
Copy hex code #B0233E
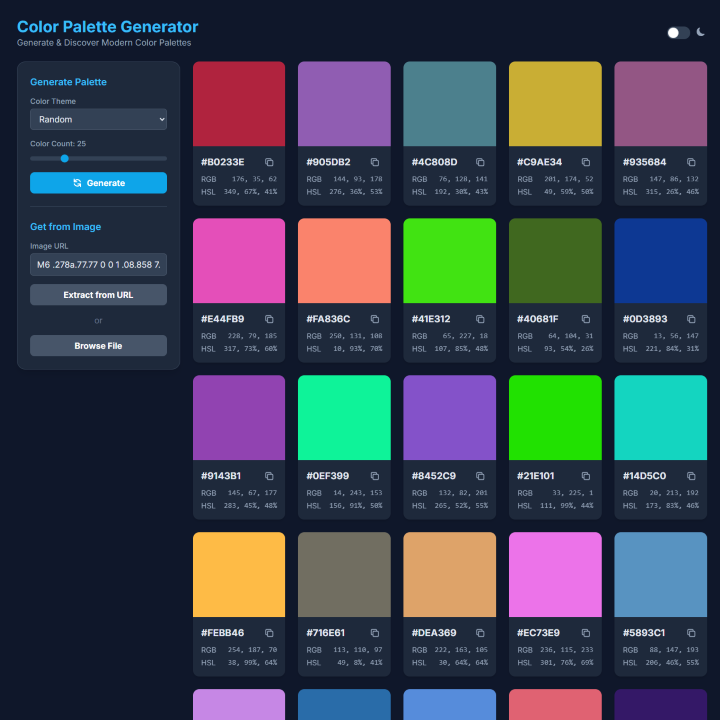[x=269, y=162]
